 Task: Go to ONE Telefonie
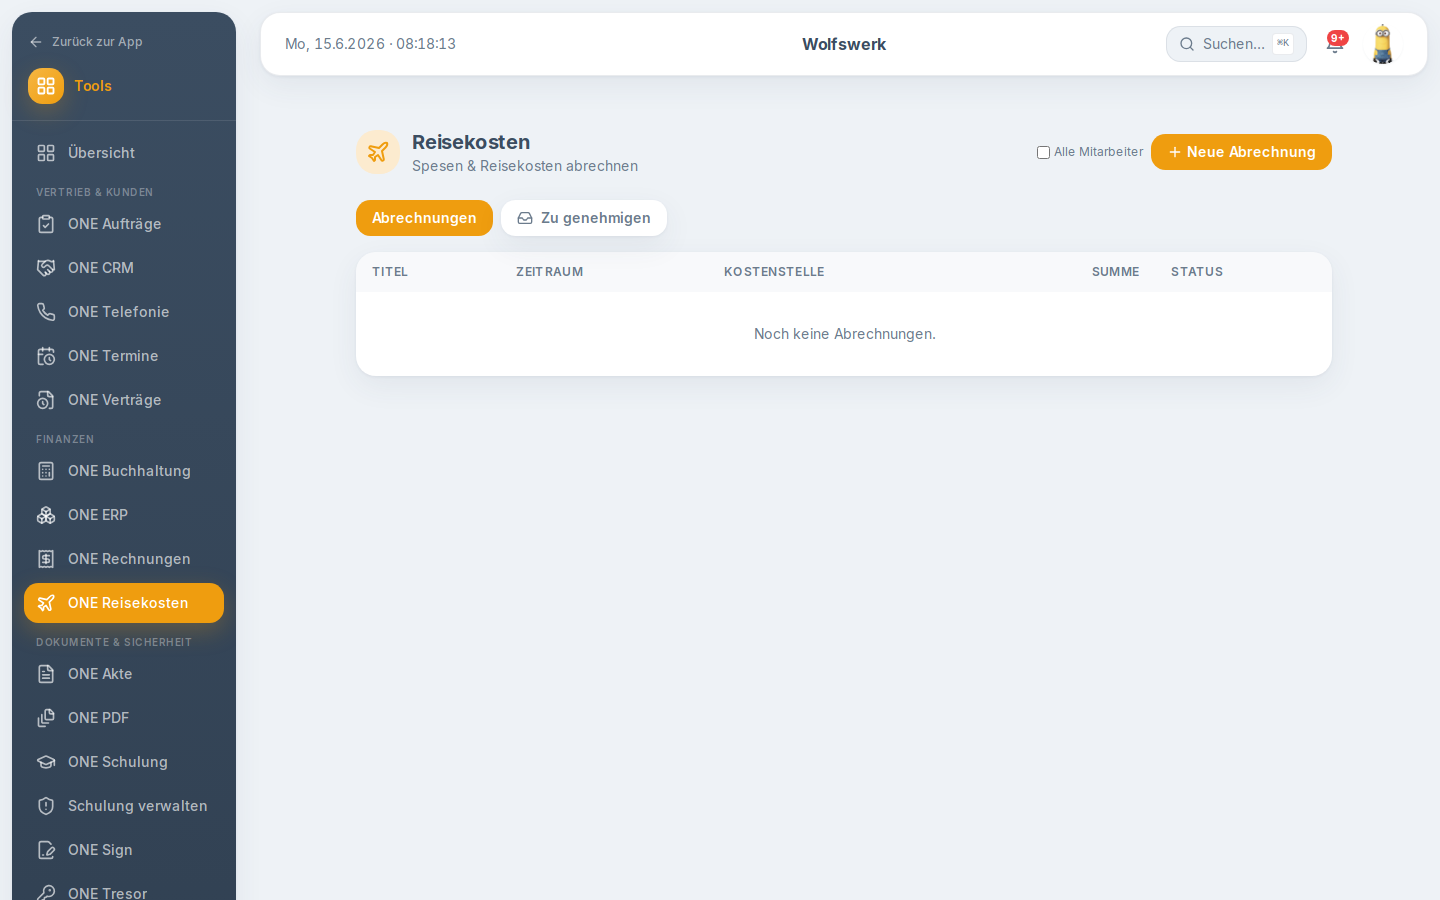(x=124, y=312)
